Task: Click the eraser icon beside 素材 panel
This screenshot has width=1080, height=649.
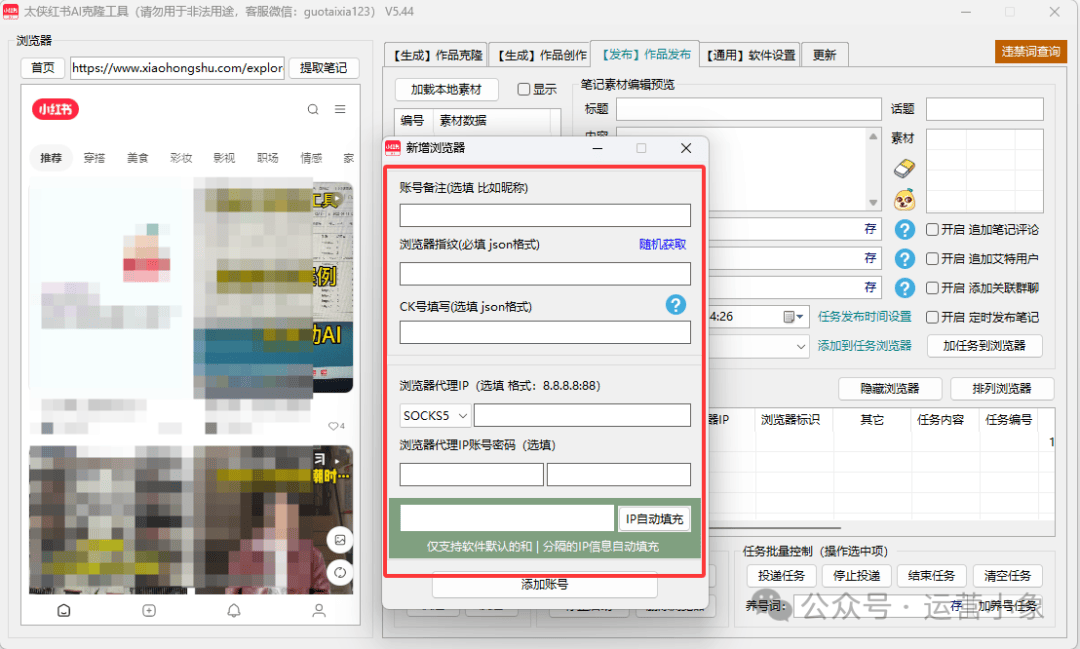Action: point(904,168)
